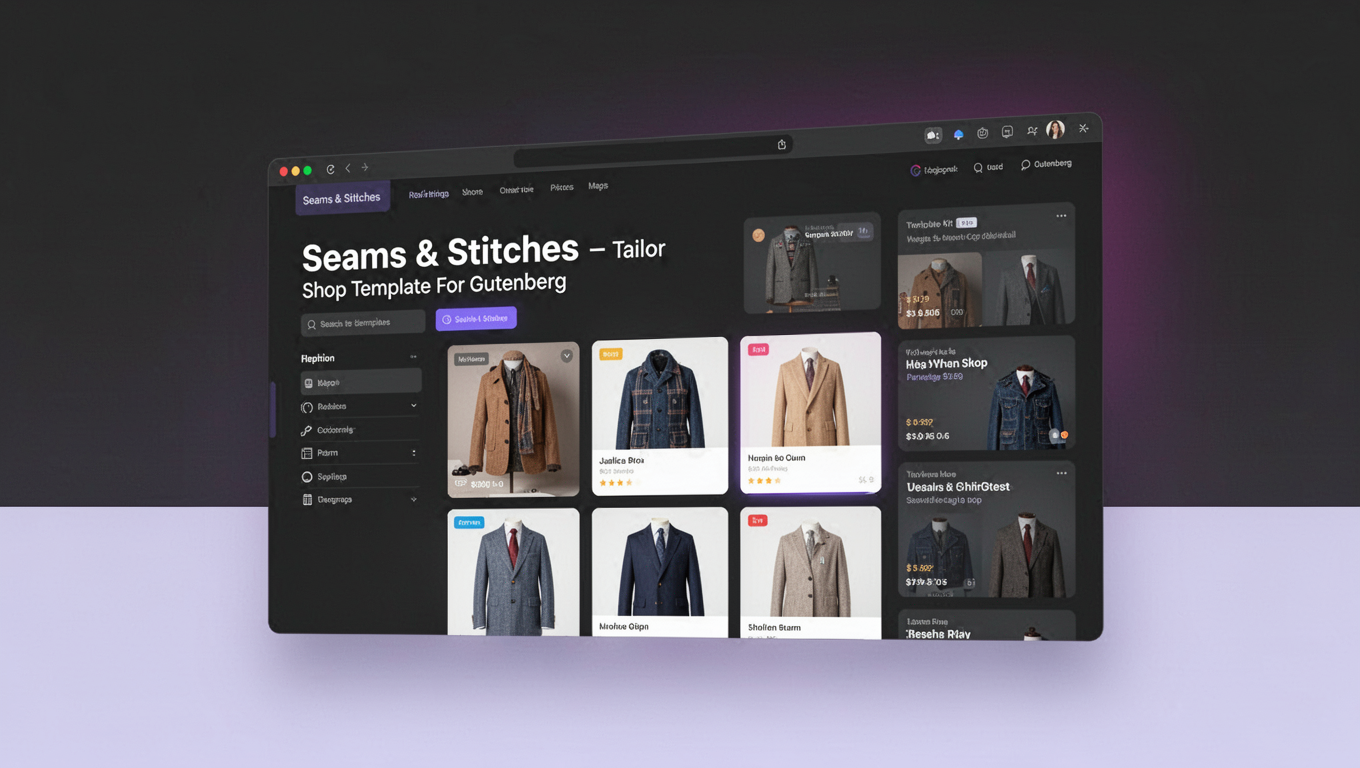Go forward with the browser forward arrow

click(x=365, y=167)
